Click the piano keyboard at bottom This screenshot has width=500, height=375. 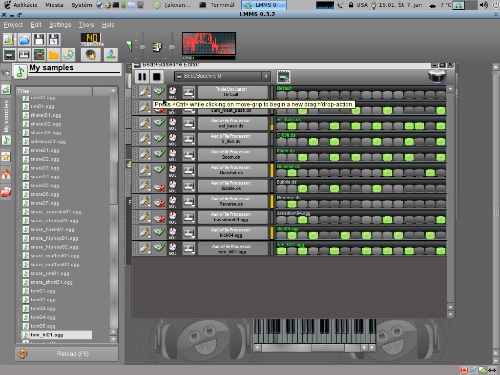[315, 331]
